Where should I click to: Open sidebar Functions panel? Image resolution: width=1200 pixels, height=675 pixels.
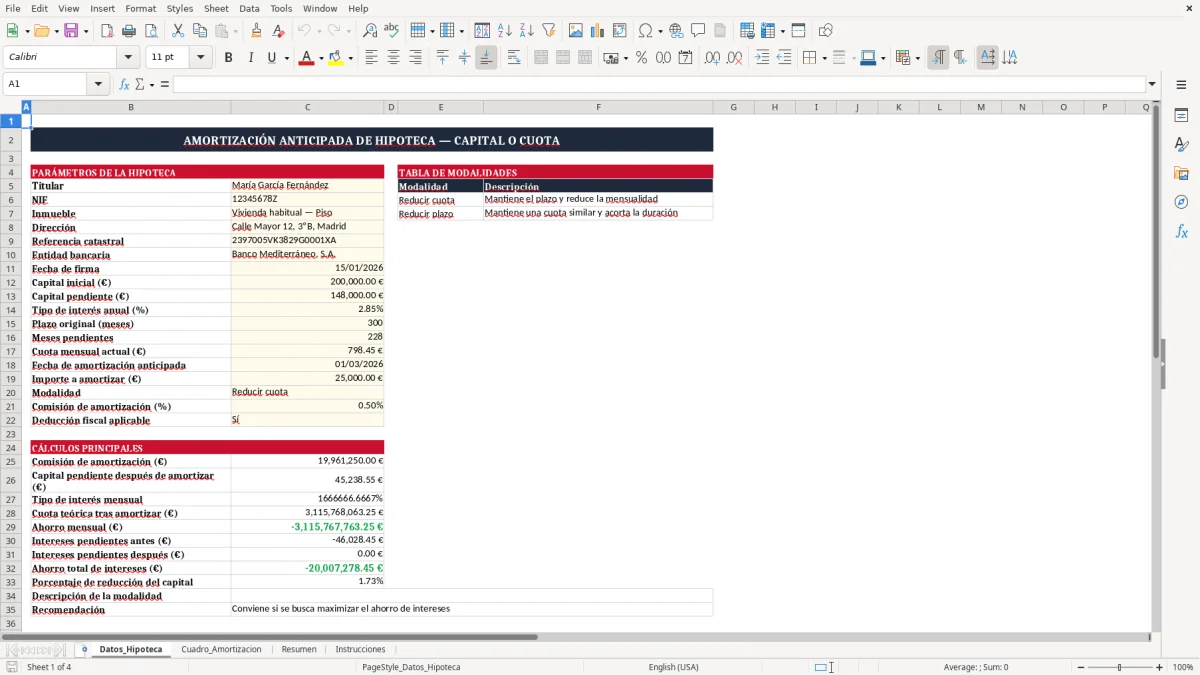[x=1181, y=231]
